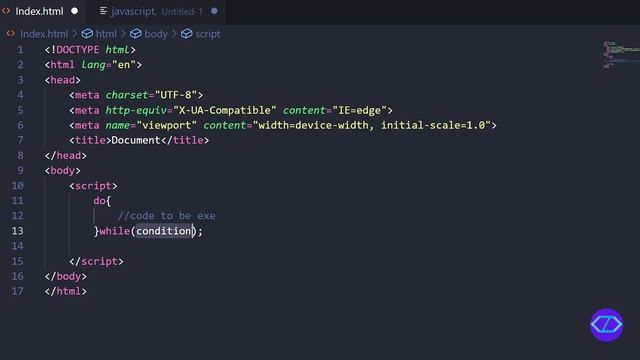The width and height of the screenshot is (640, 360).
Task: Switch to the Index.html tab
Action: 40,11
